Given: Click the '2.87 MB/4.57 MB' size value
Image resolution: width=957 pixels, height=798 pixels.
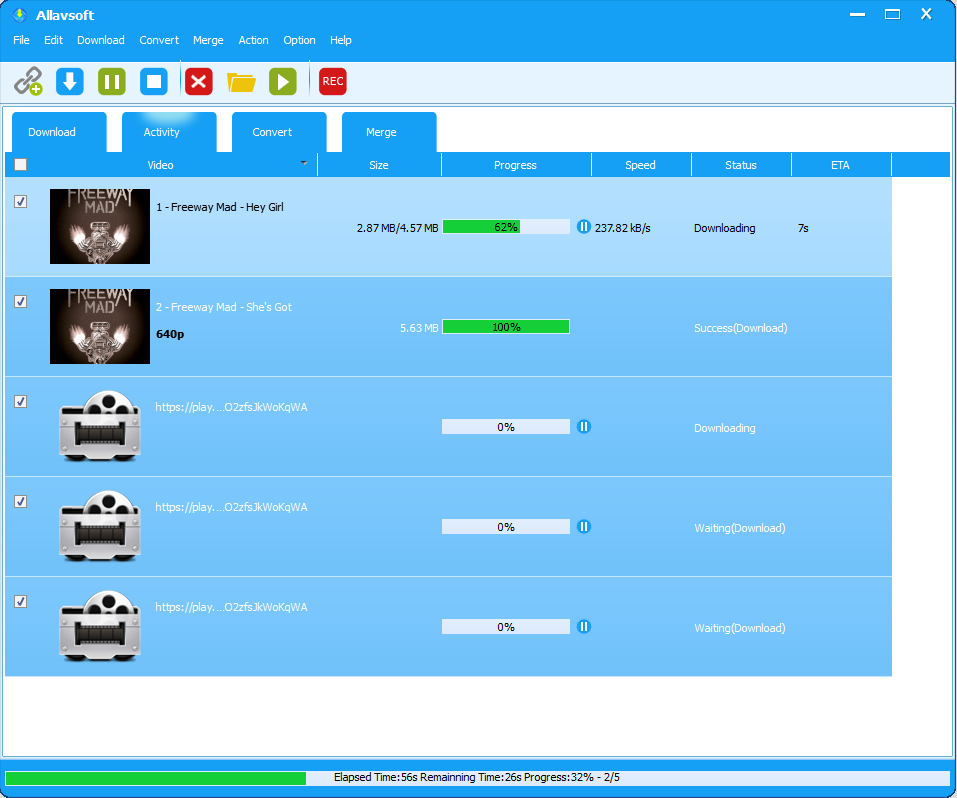Looking at the screenshot, I should pos(397,228).
